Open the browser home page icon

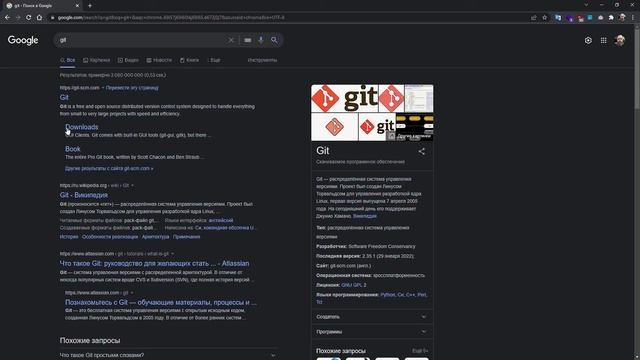pyautogui.click(x=39, y=18)
